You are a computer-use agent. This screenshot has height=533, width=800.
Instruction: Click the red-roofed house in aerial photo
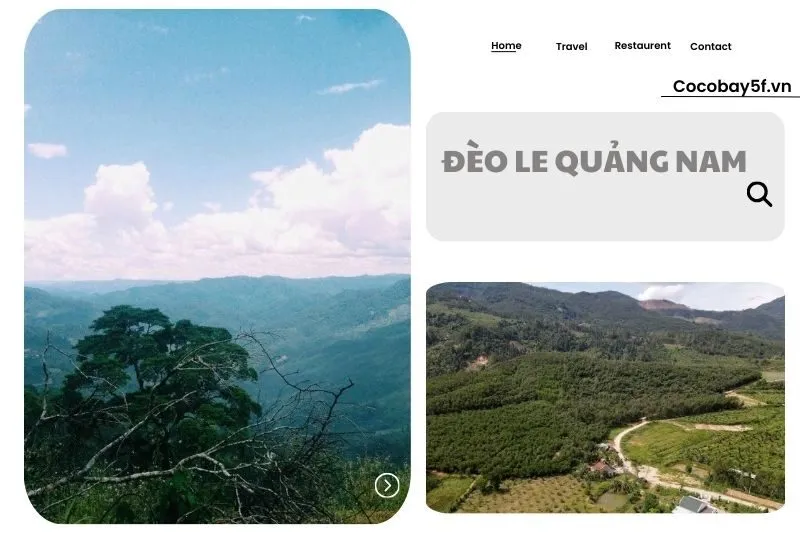(603, 466)
